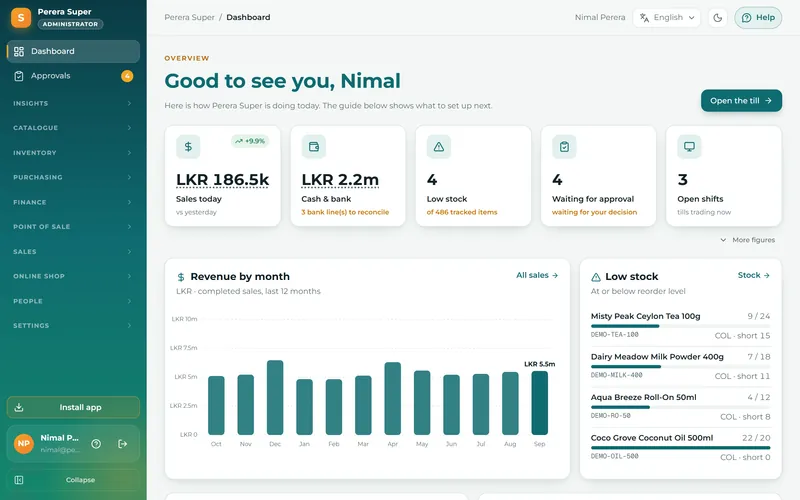The width and height of the screenshot is (800, 500).
Task: Click the Open the till button
Action: (741, 101)
